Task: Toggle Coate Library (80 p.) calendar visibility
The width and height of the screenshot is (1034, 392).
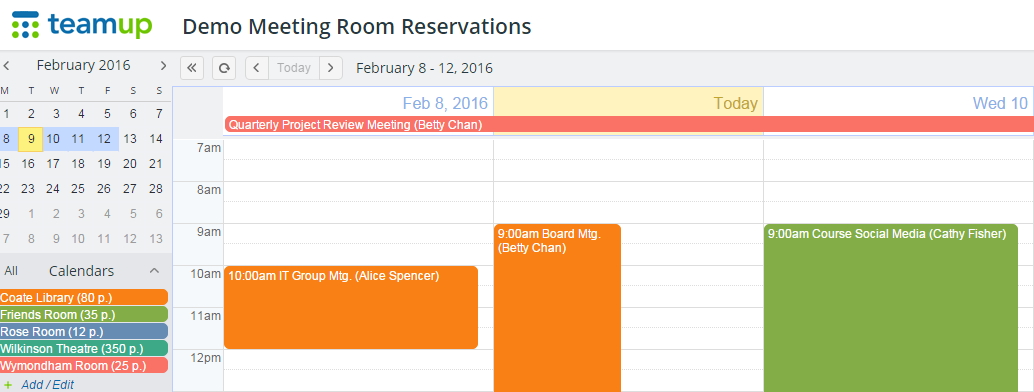Action: pos(84,298)
